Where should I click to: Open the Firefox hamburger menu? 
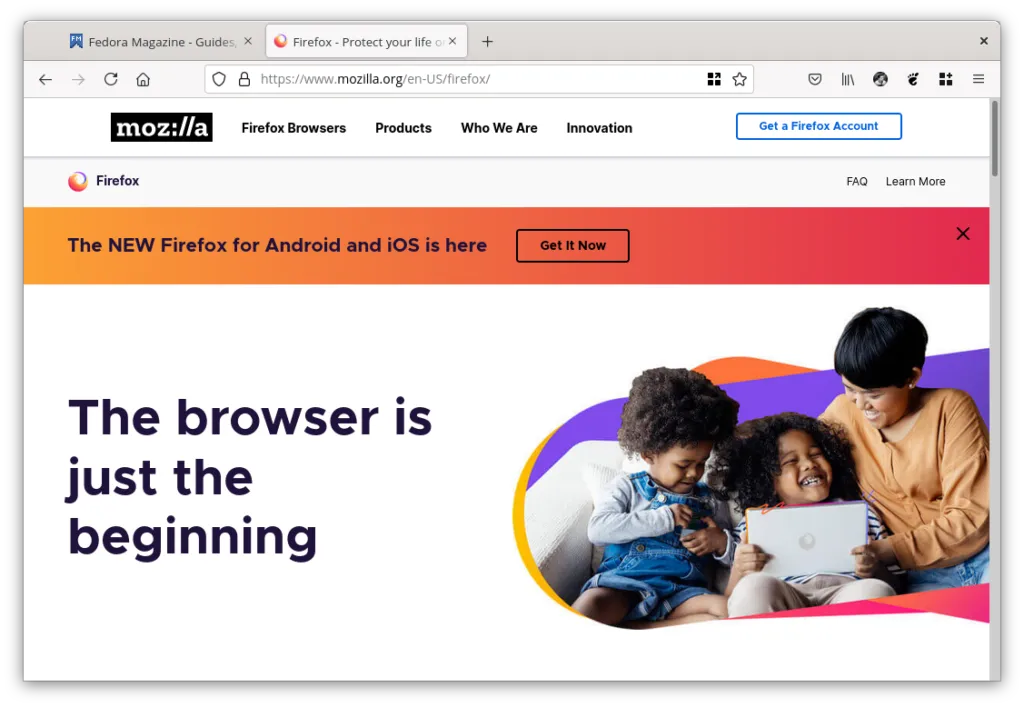(978, 79)
